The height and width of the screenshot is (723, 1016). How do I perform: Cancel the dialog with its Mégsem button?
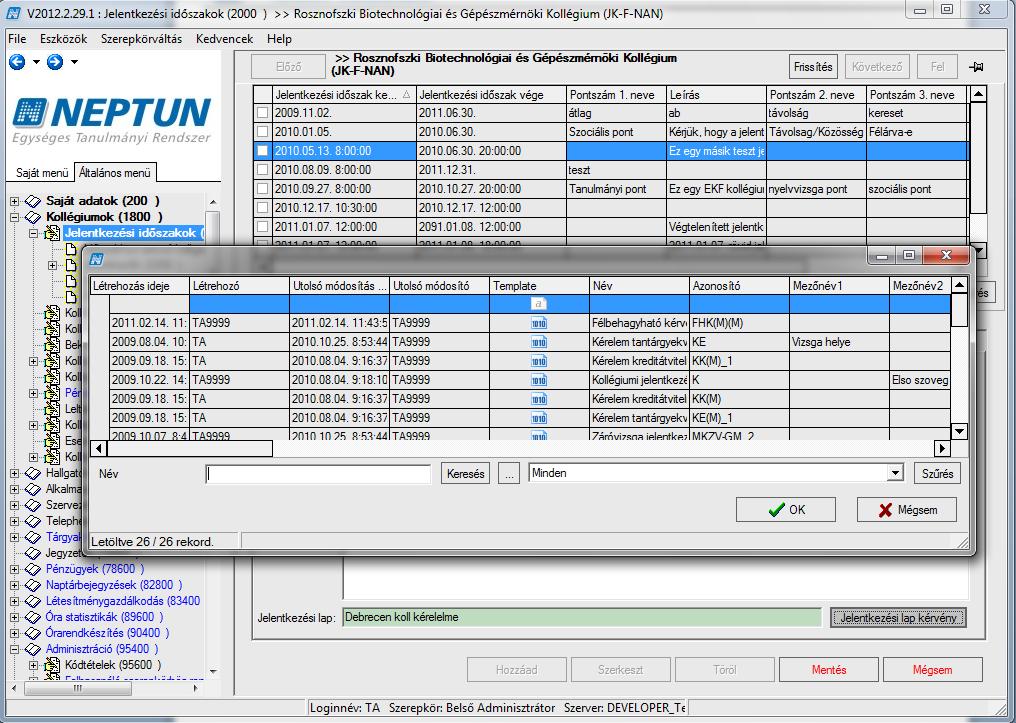[x=906, y=510]
